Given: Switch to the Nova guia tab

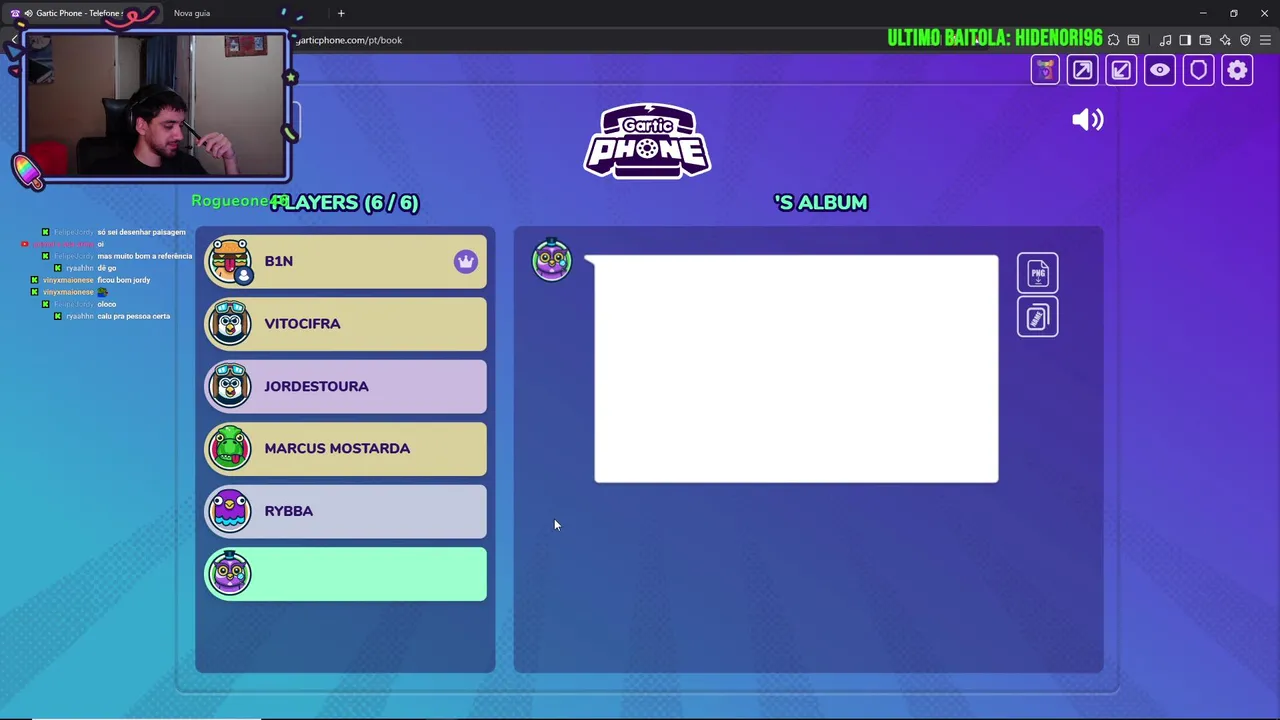Looking at the screenshot, I should pyautogui.click(x=192, y=13).
